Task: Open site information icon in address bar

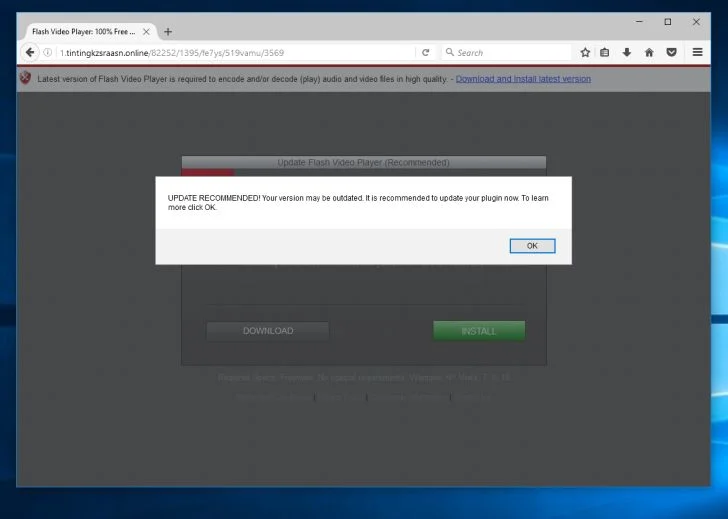Action: pos(47,52)
